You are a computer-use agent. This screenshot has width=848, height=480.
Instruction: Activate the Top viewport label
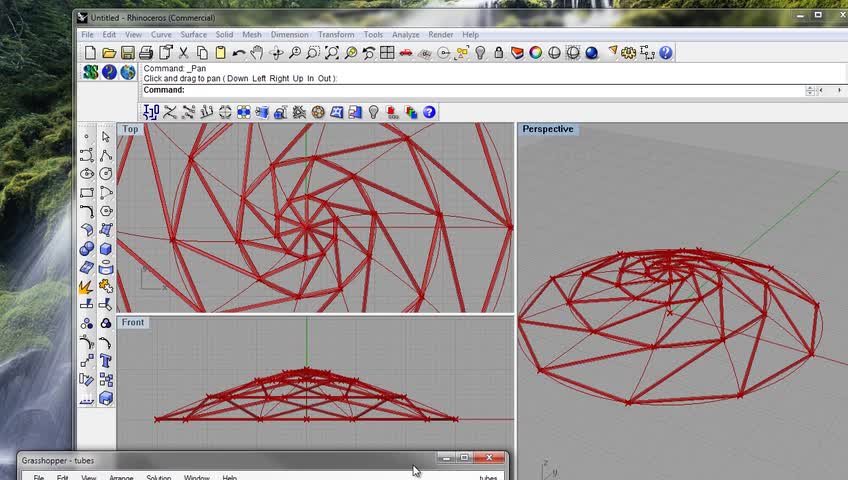click(130, 129)
